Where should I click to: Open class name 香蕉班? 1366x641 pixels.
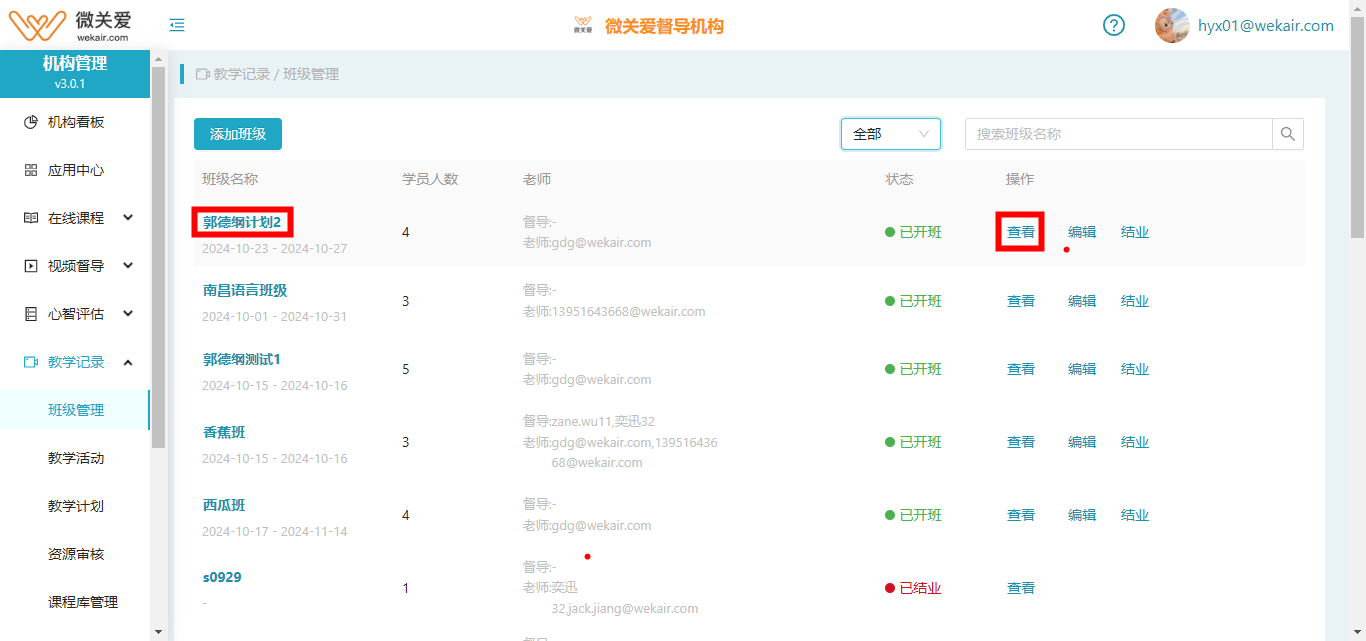[224, 432]
